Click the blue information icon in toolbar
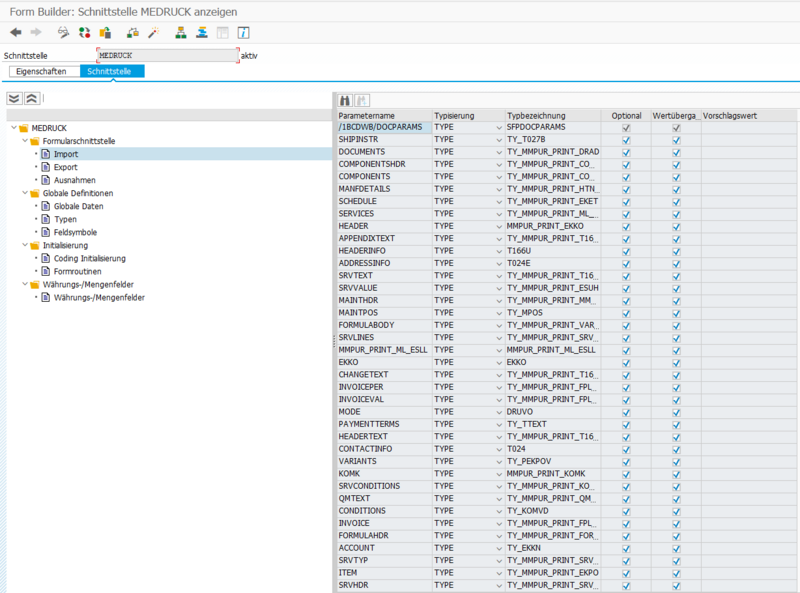 (243, 33)
